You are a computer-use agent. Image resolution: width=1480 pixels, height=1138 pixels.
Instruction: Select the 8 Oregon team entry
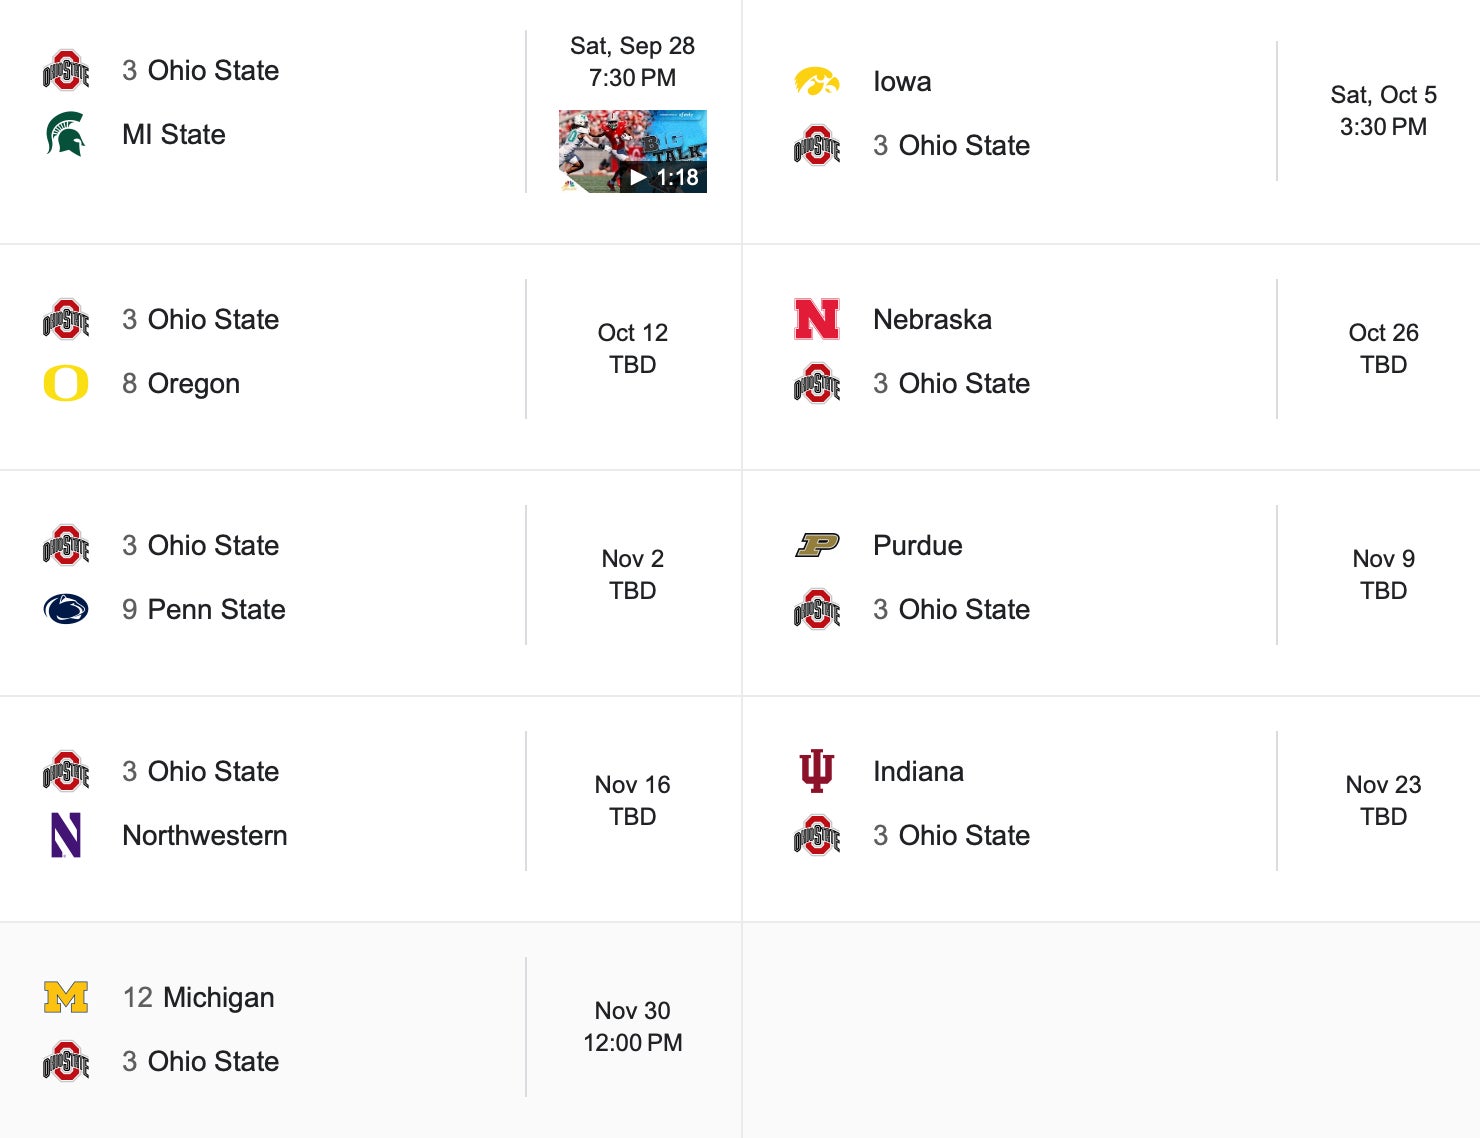(x=181, y=383)
